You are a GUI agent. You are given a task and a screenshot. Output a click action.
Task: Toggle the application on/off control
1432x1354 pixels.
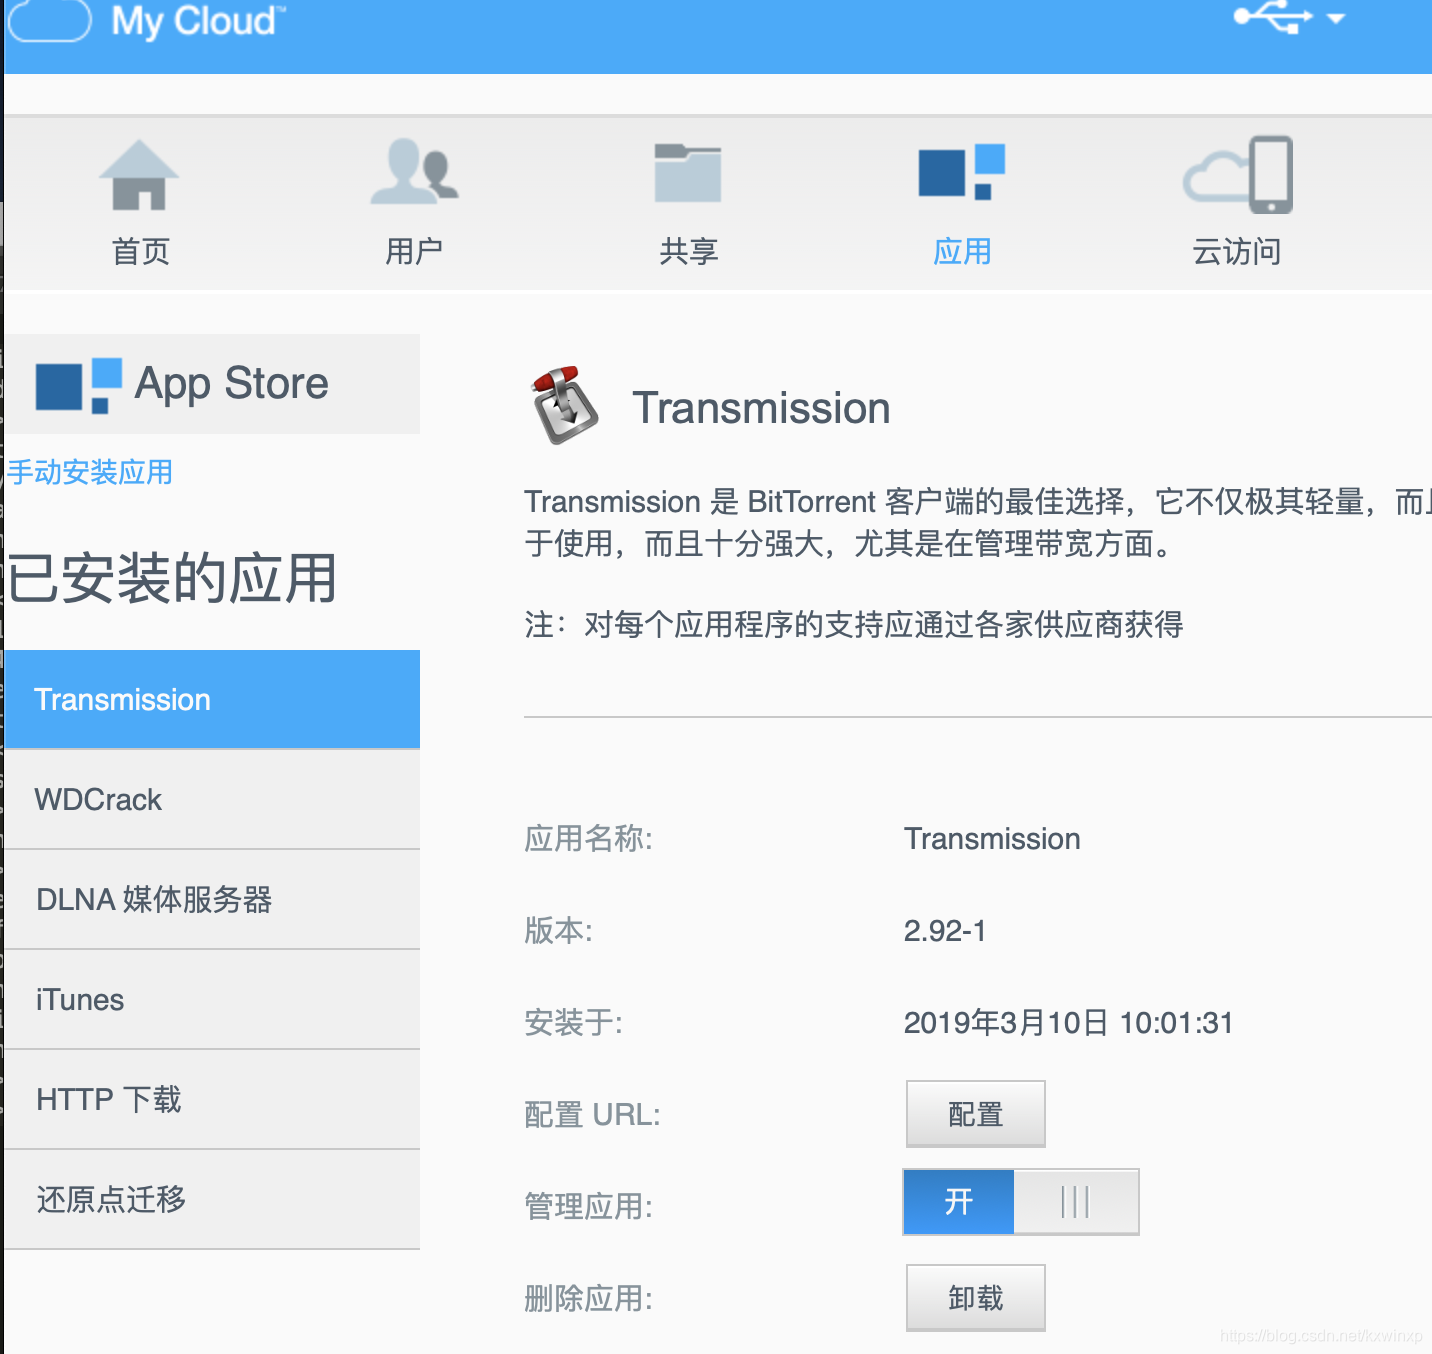(x=1020, y=1202)
